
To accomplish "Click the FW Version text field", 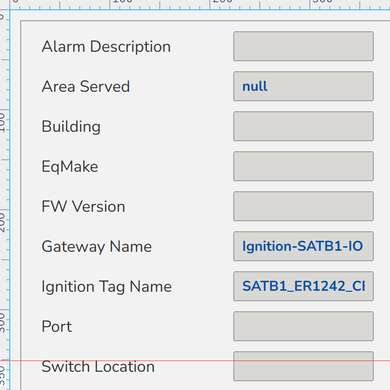I will click(303, 206).
